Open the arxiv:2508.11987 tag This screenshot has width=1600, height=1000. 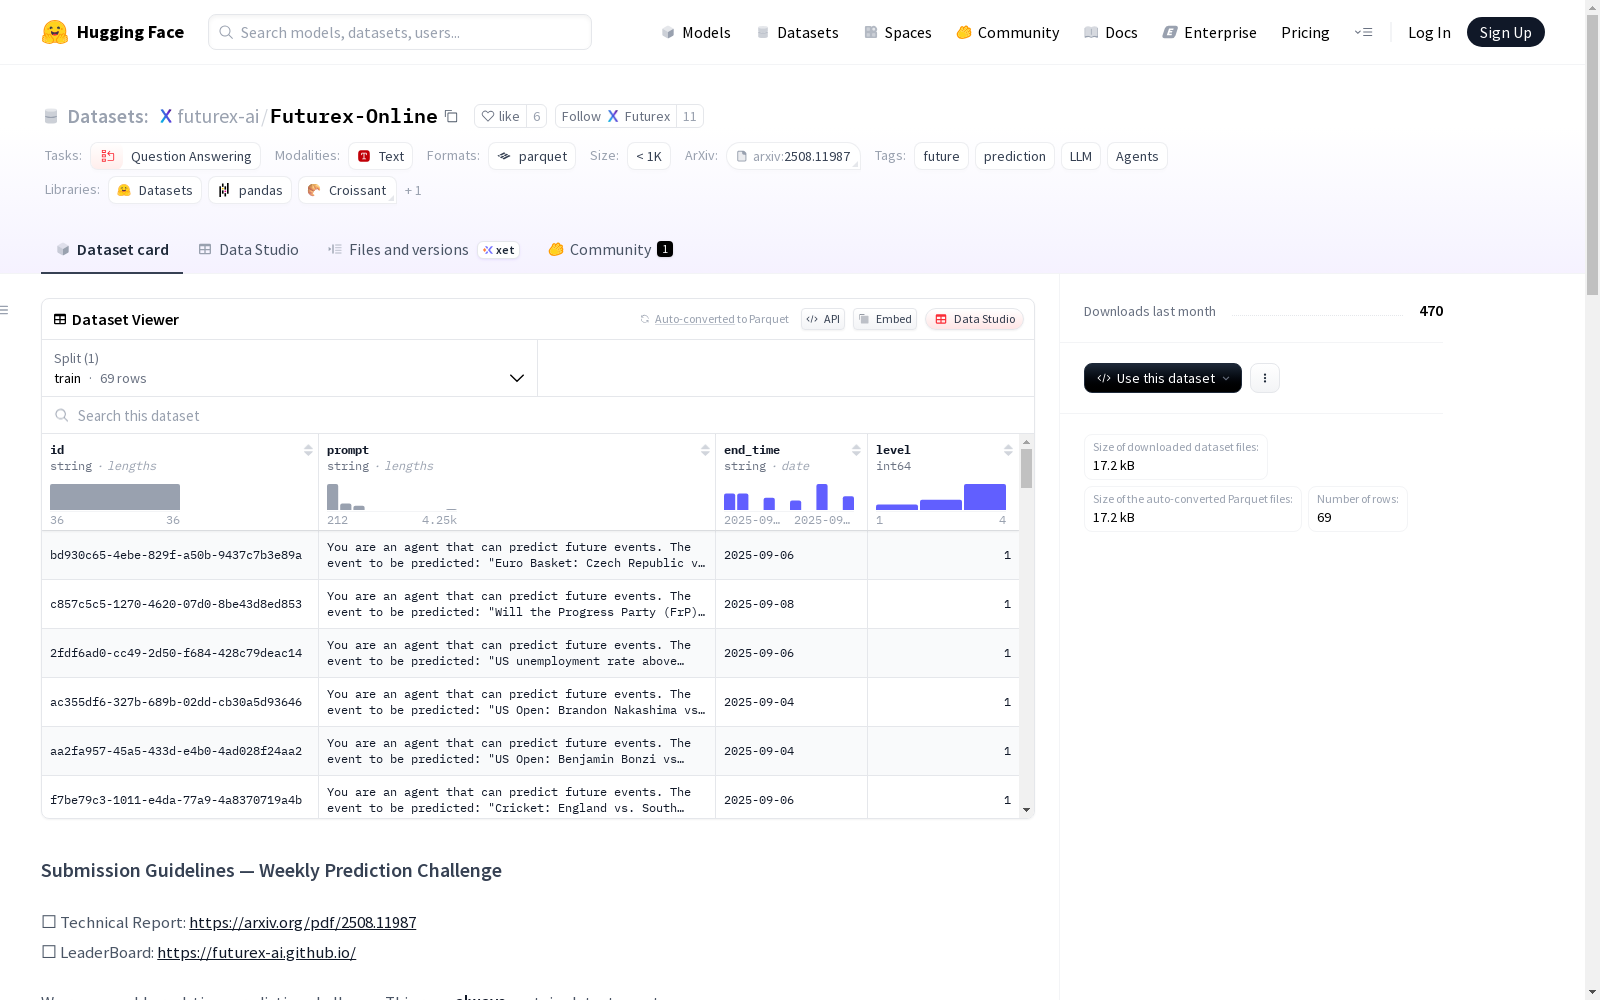[x=794, y=156]
